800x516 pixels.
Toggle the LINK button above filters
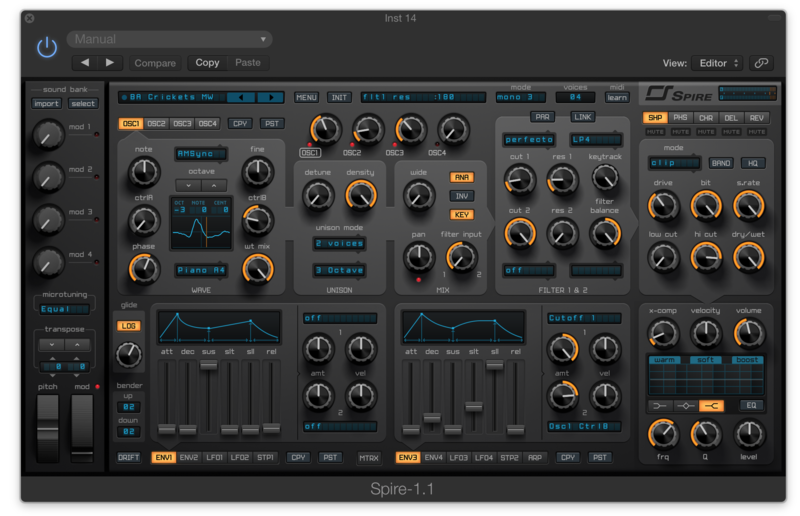click(583, 117)
